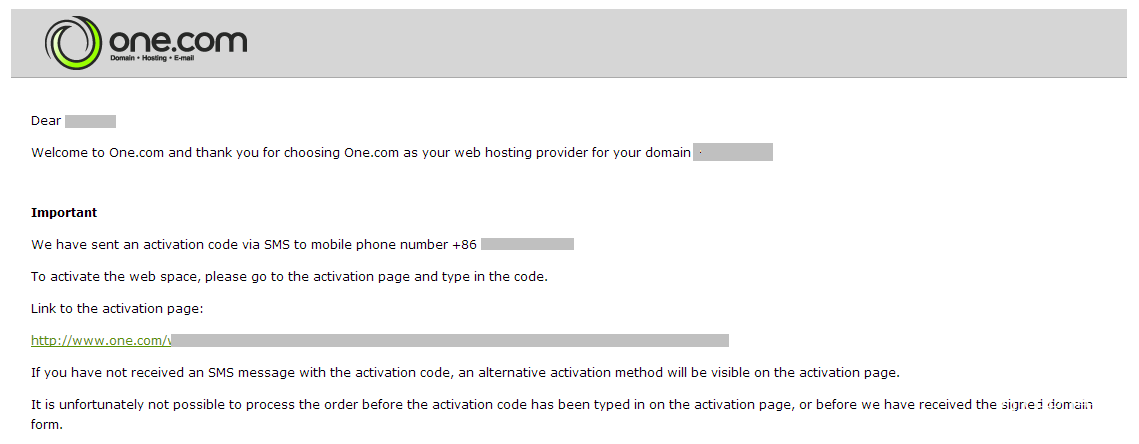
Task: Click the bold "Important" heading
Action: pos(64,213)
